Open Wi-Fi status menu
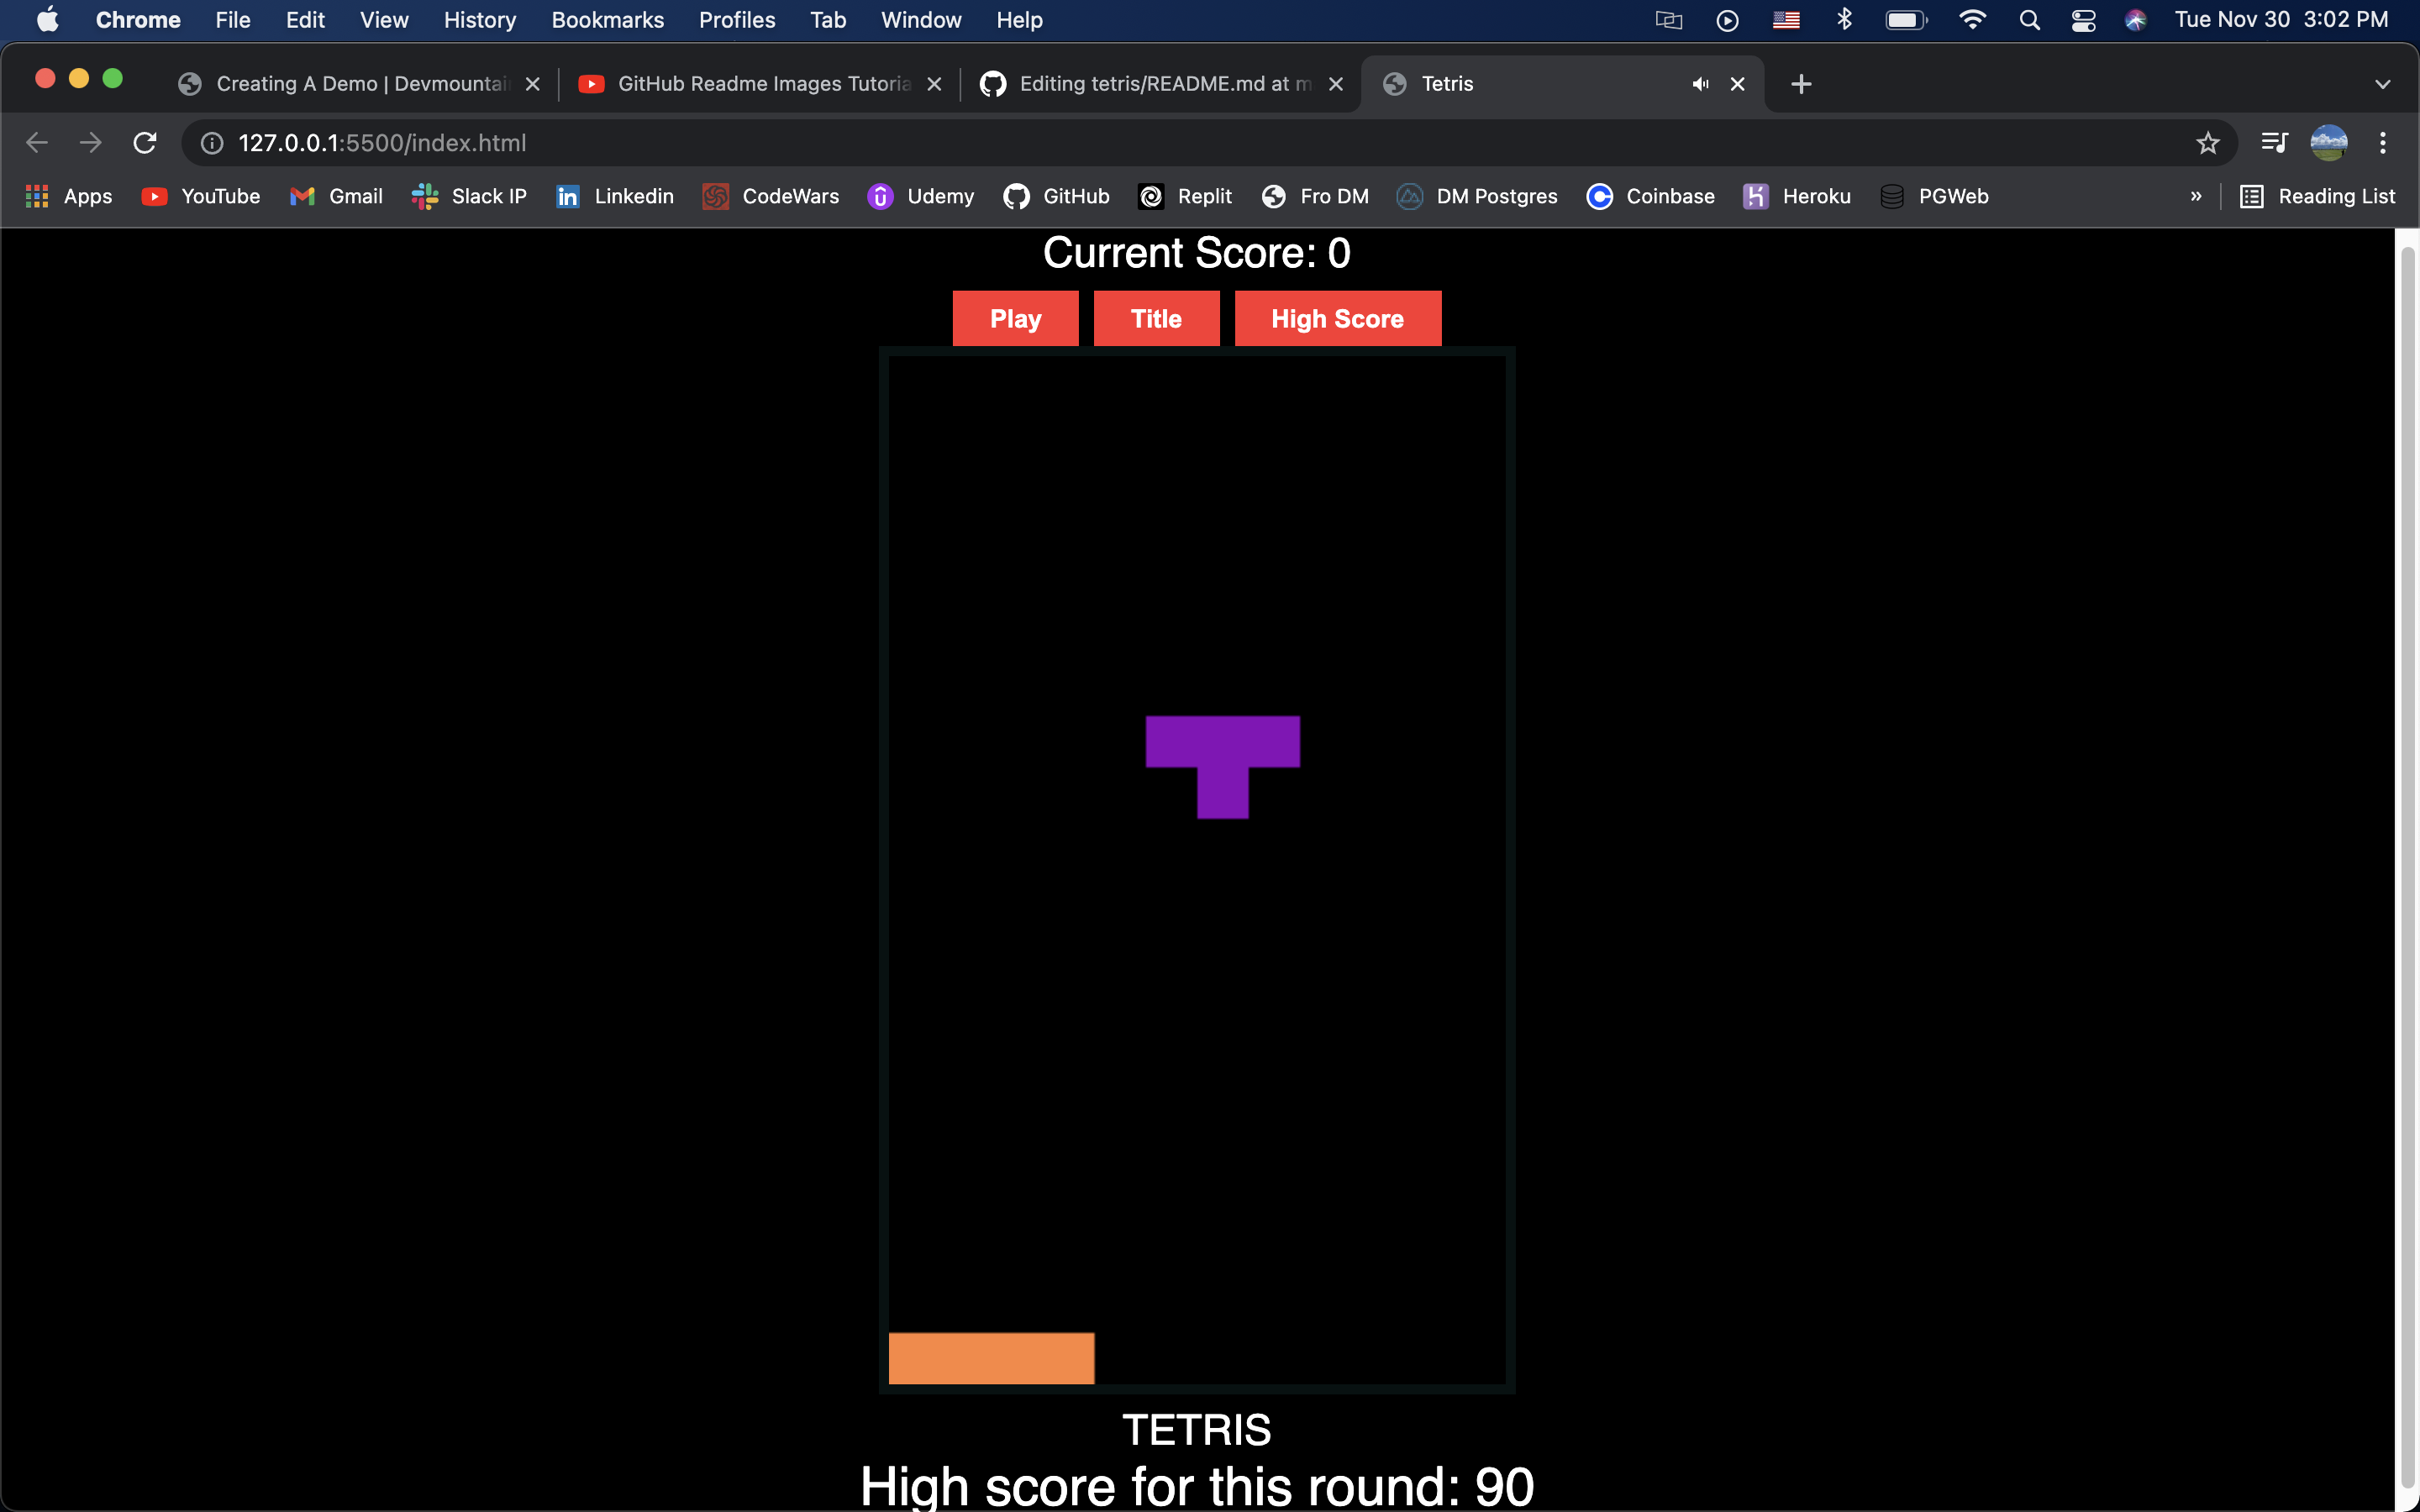Viewport: 2420px width, 1512px height. pos(1972,20)
